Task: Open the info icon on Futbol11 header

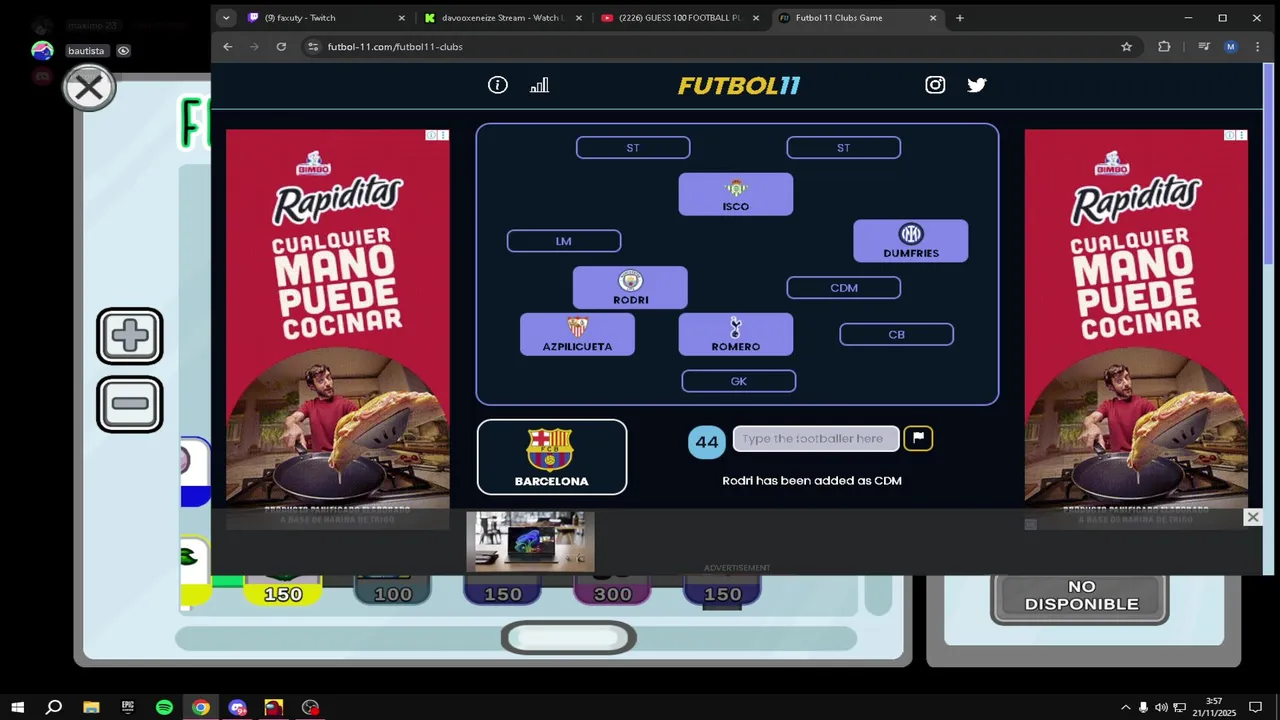Action: (x=497, y=85)
